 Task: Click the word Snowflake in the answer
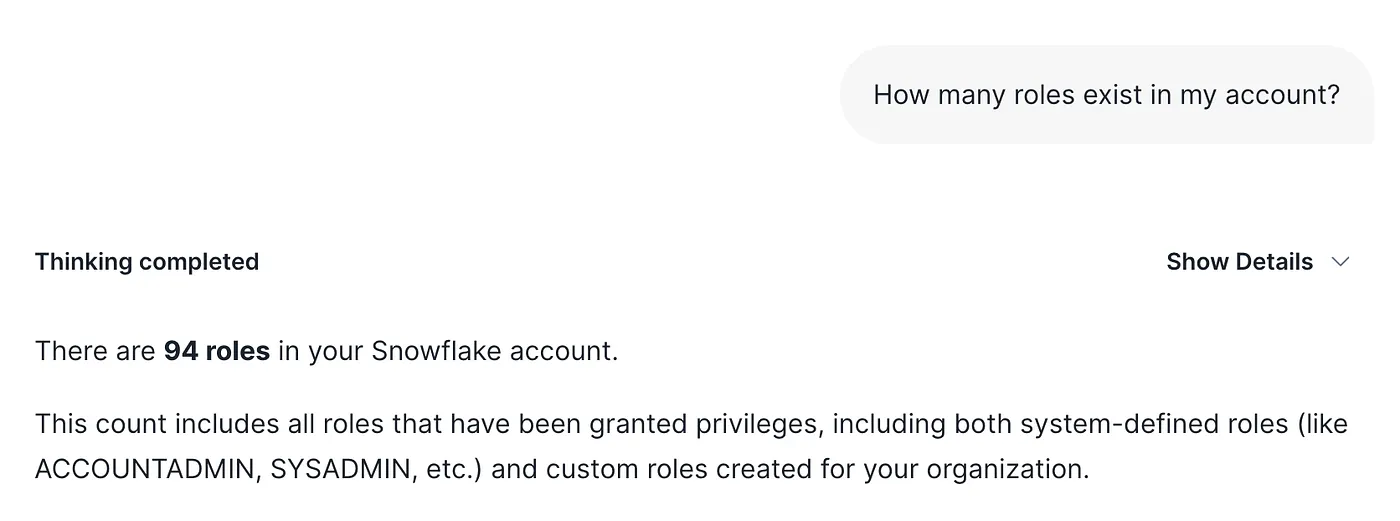pos(436,352)
